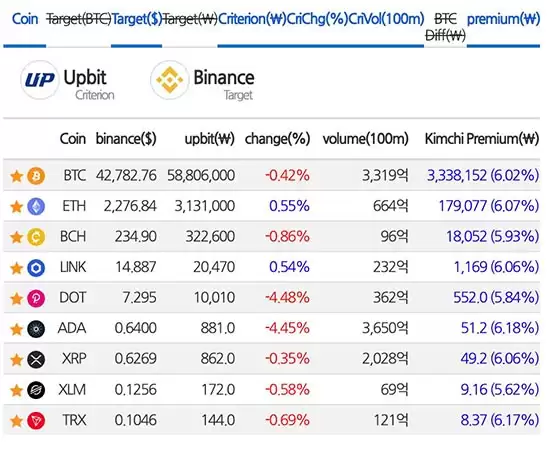The width and height of the screenshot is (555, 454).
Task: Sort by the binance($) column header
Action: (x=126, y=139)
